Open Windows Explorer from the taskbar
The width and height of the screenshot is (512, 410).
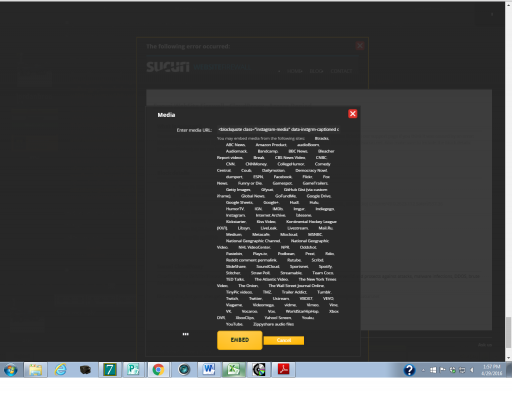tap(35, 370)
